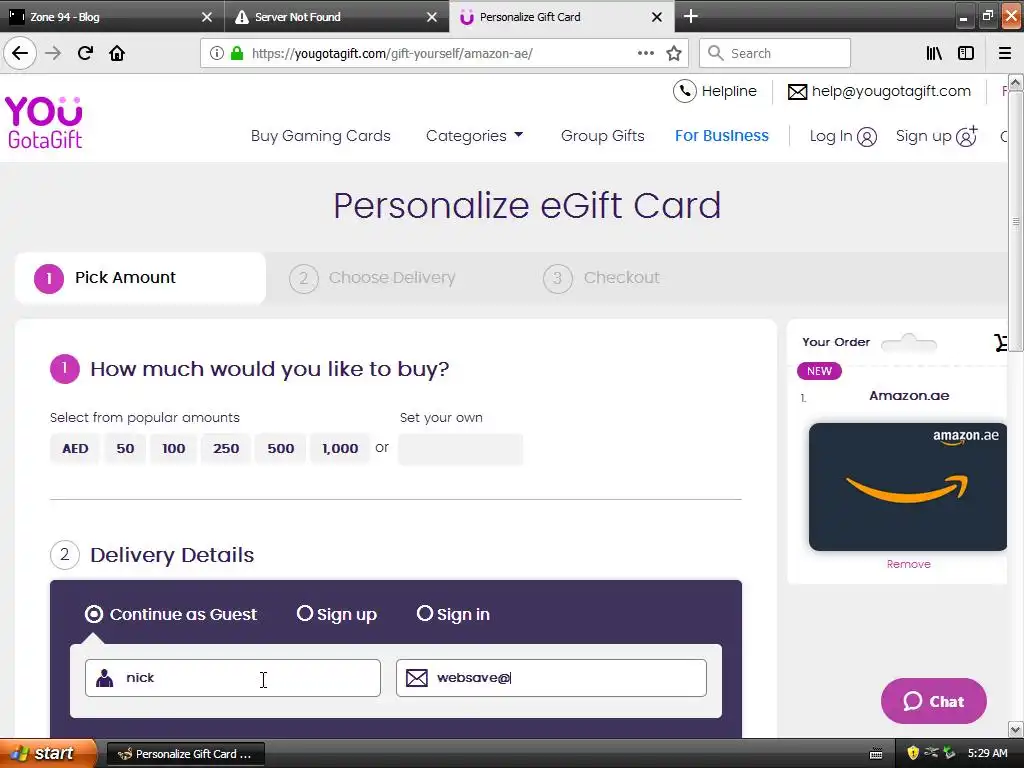Open the For Business link

point(722,136)
